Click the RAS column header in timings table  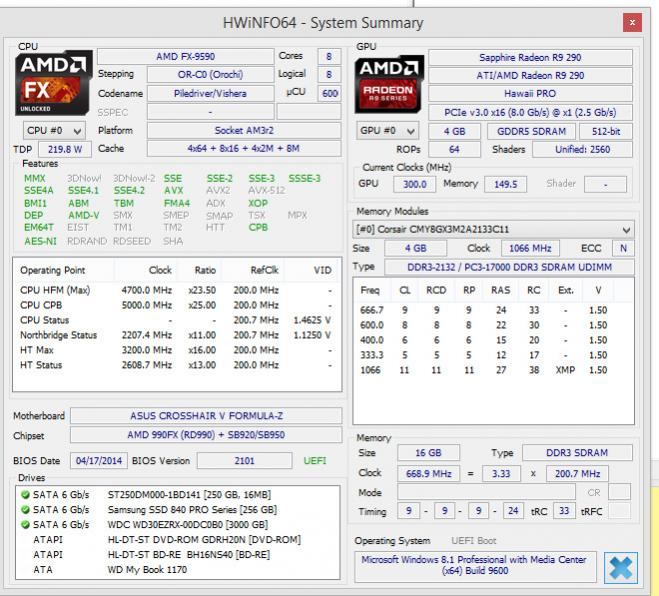[x=501, y=290]
